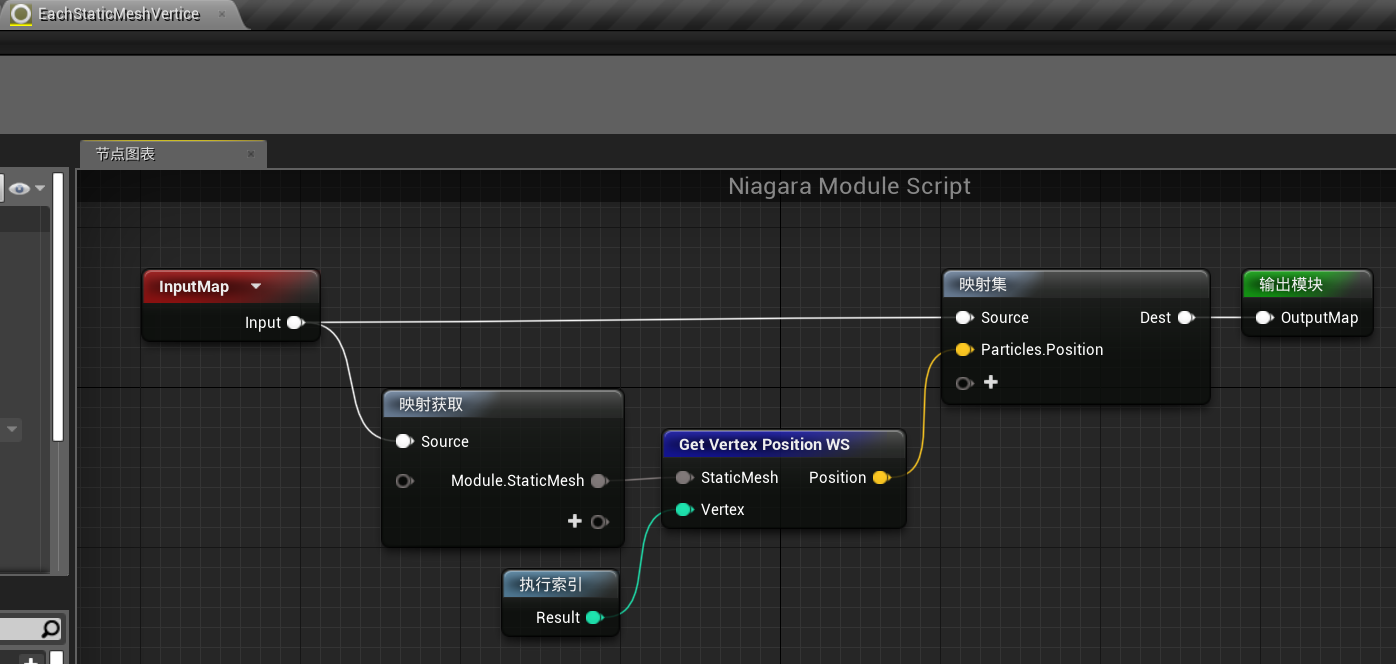This screenshot has height=664, width=1396.
Task: Open the InputMap node dropdown arrow
Action: tap(256, 286)
